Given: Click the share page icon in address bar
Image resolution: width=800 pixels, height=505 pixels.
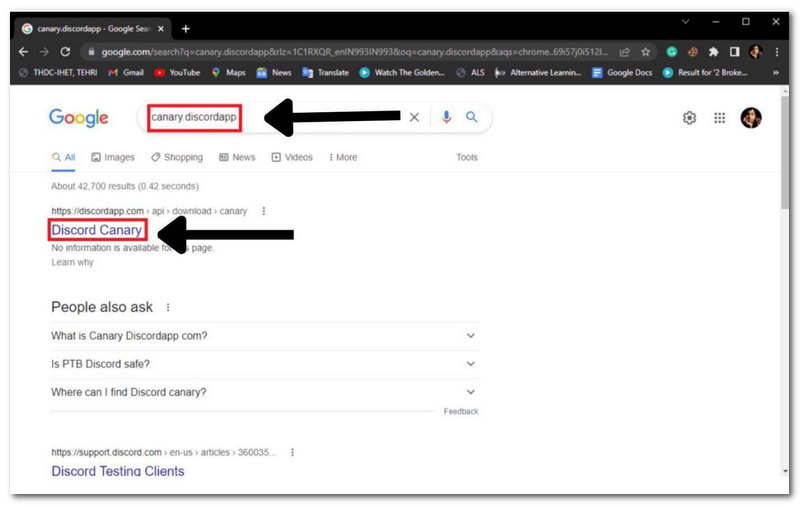Looking at the screenshot, I should click(624, 52).
